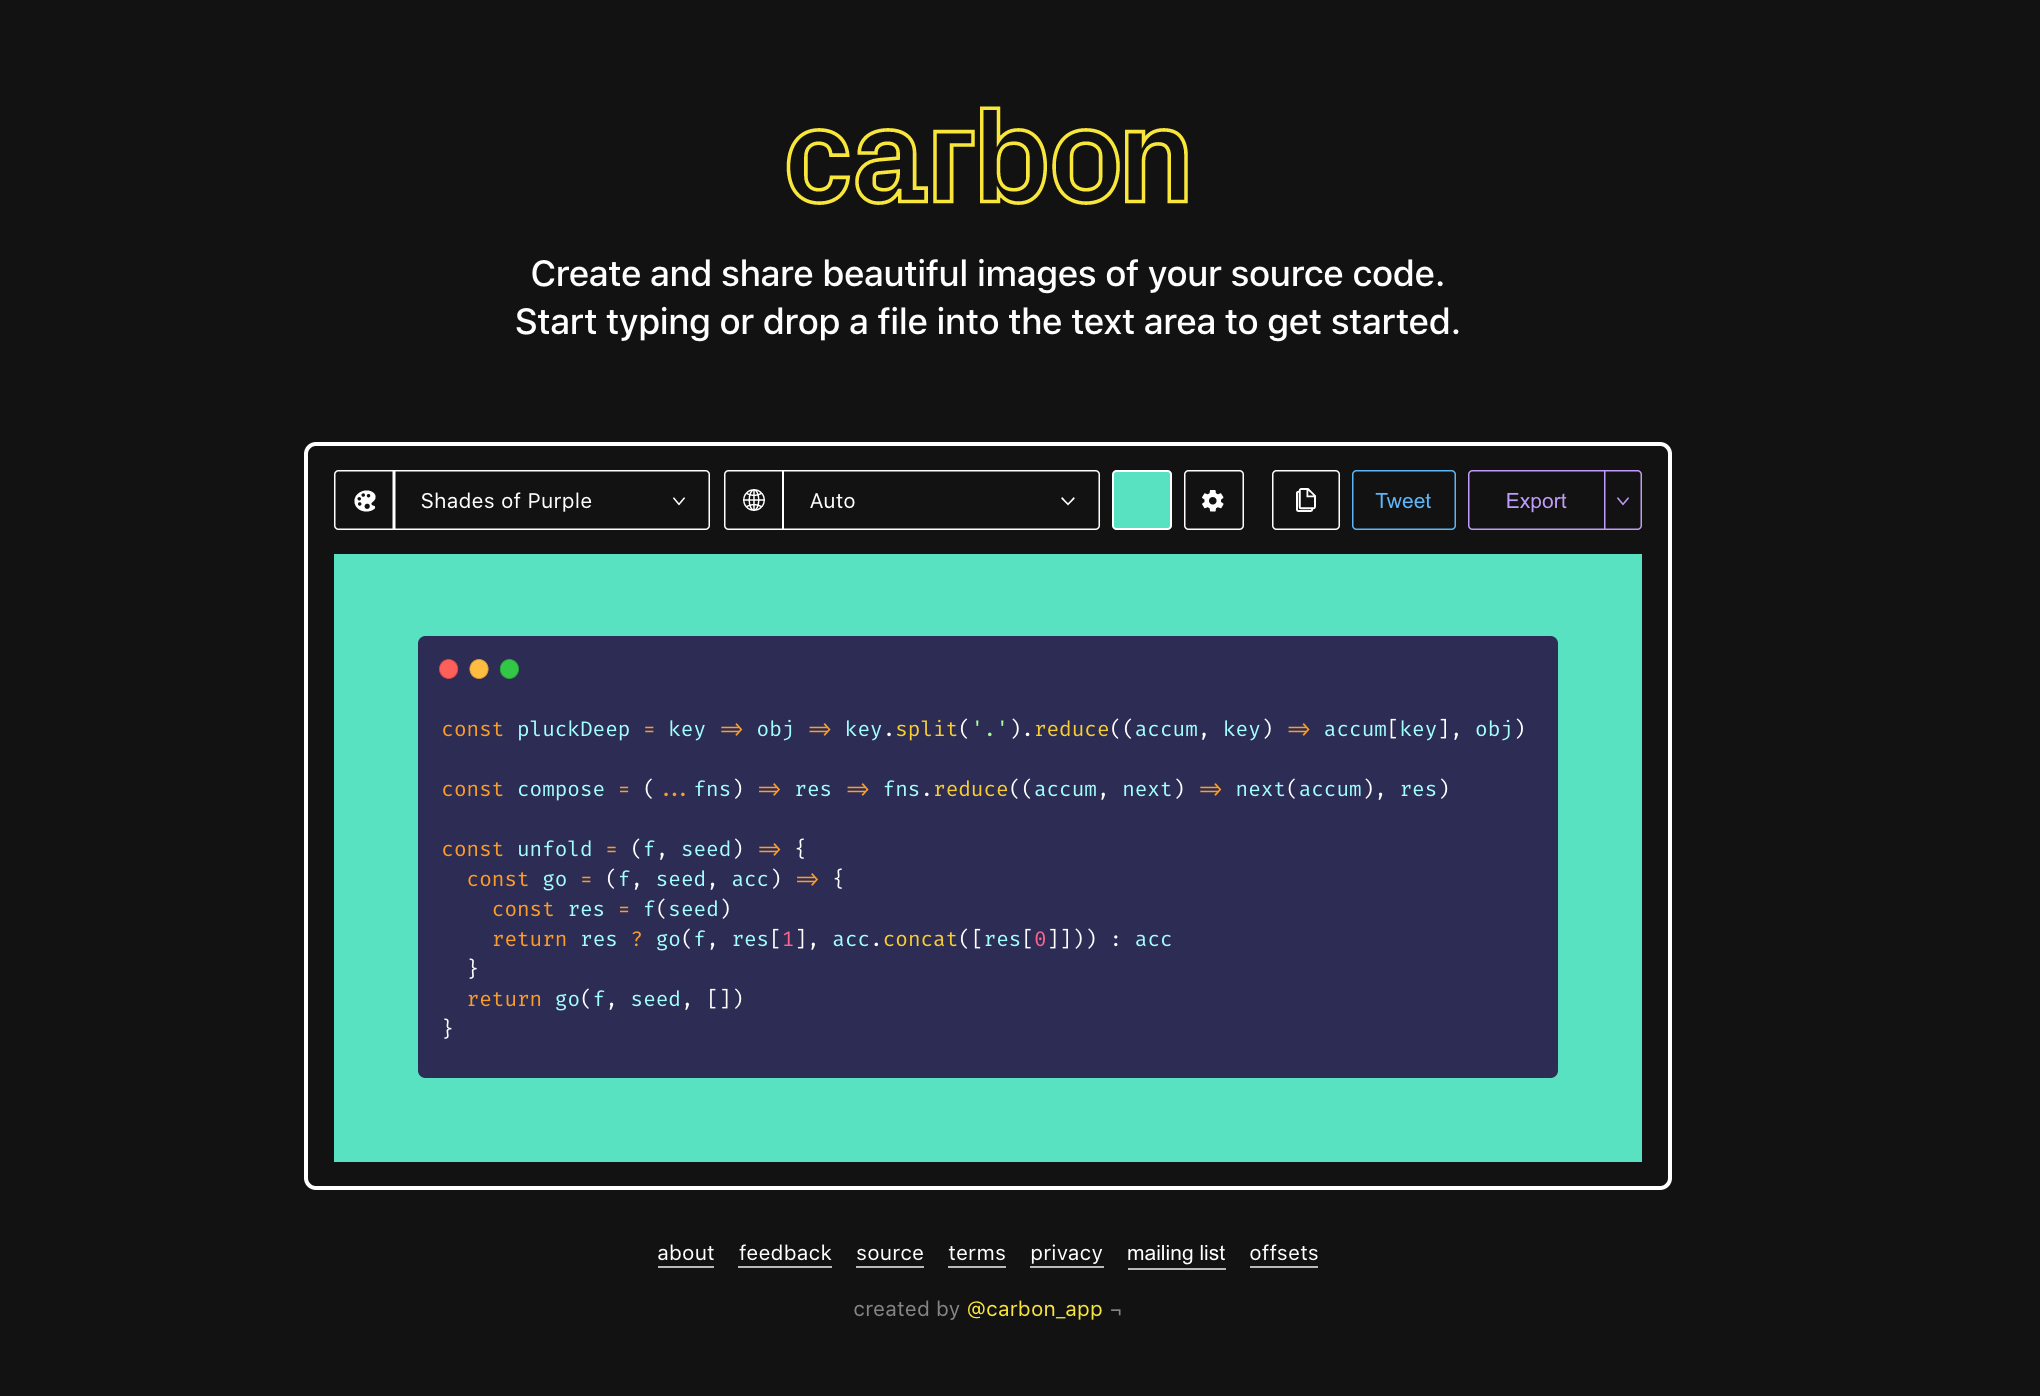Viewport: 2040px width, 1396px height.
Task: Open the Shades of Purple theme dropdown
Action: point(552,501)
